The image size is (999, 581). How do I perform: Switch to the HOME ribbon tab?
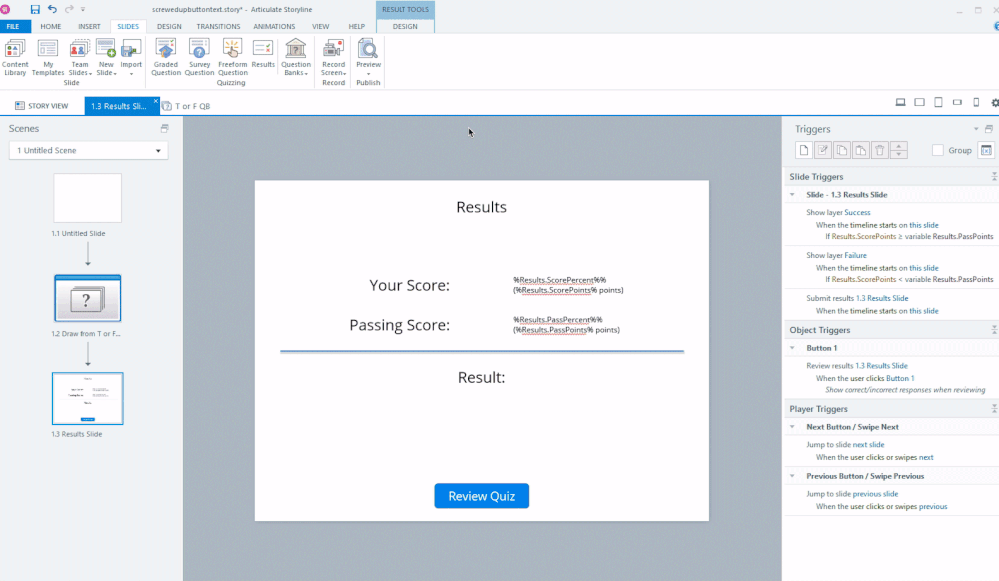pos(50,27)
